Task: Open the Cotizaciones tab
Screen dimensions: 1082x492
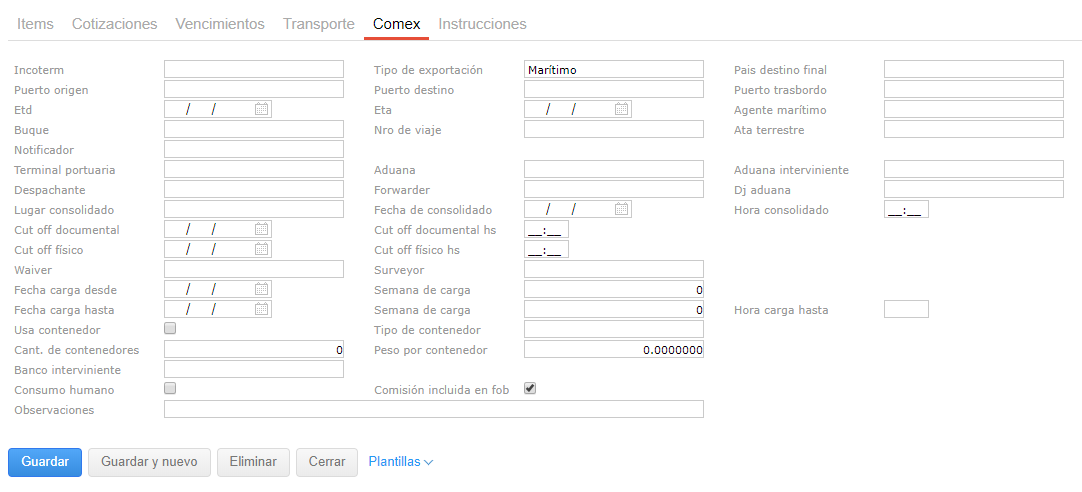Action: pos(115,24)
